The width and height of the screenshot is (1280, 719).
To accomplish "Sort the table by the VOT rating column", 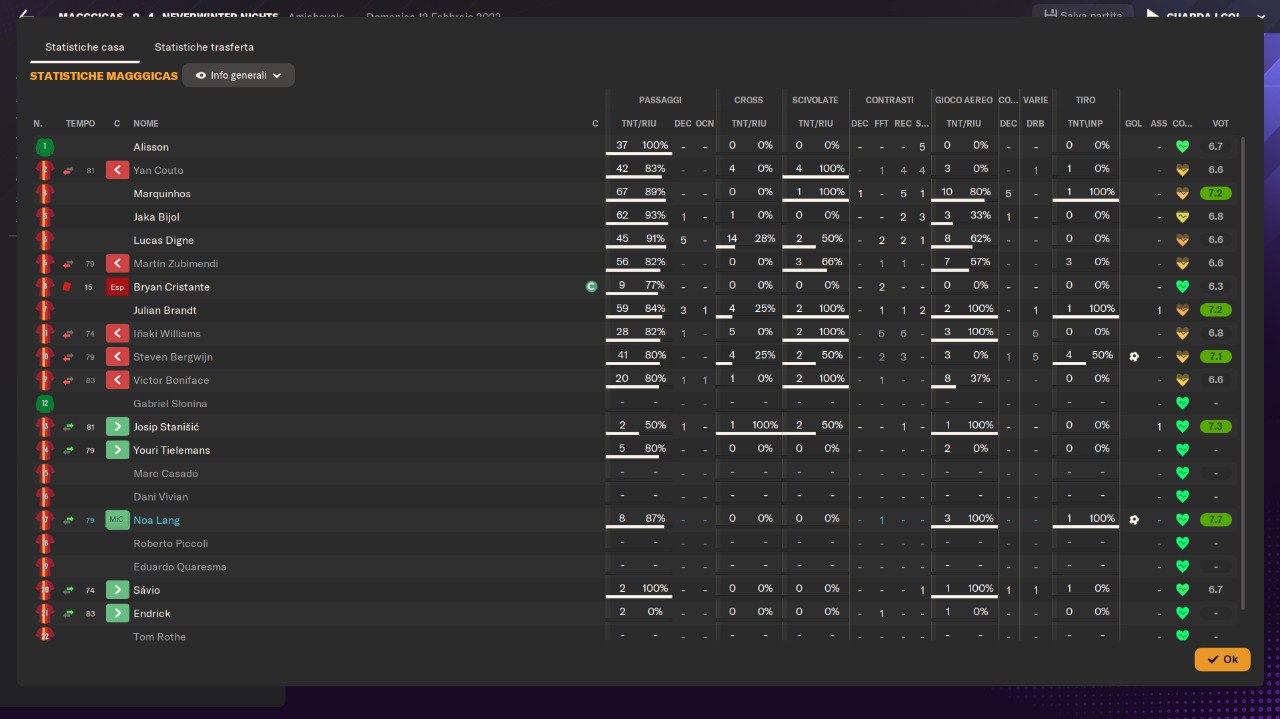I will click(x=1220, y=124).
